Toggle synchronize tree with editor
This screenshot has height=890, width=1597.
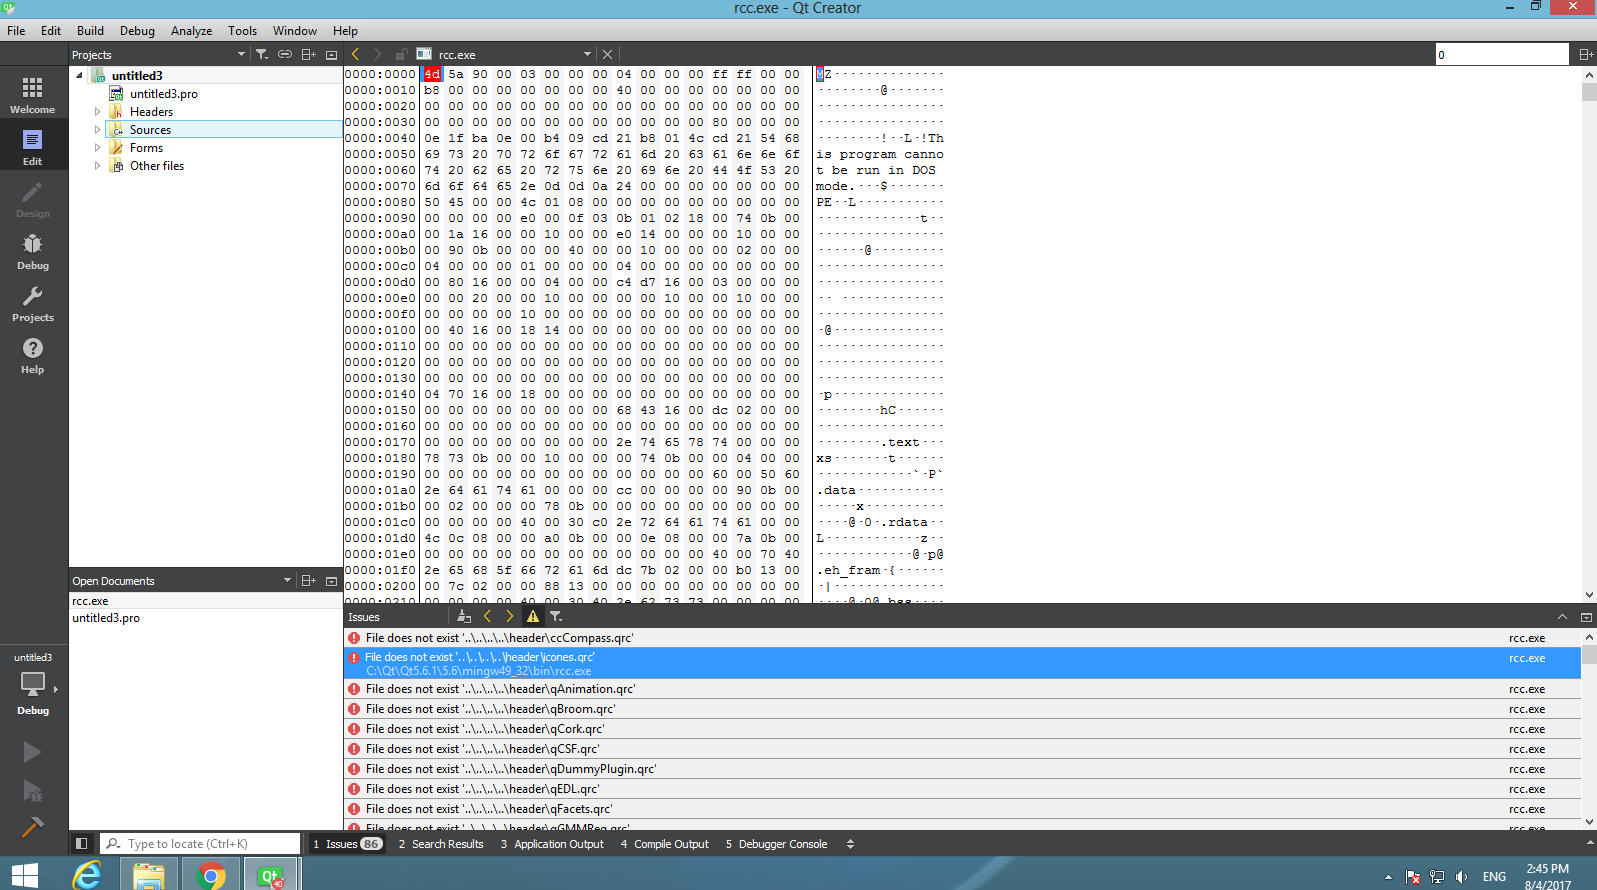(285, 54)
